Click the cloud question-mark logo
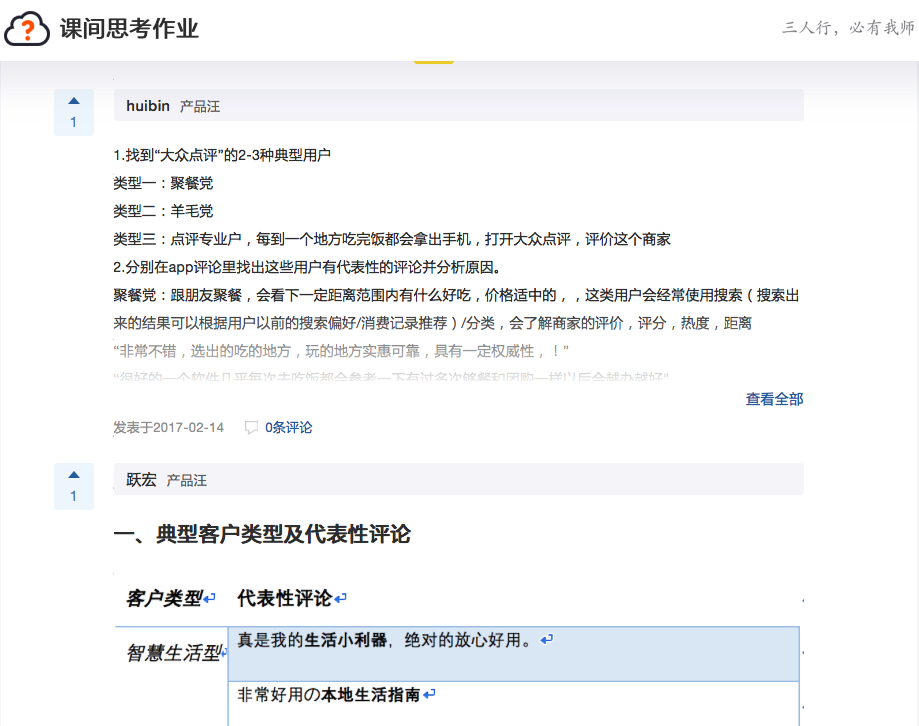The height and width of the screenshot is (726, 919). point(26,28)
